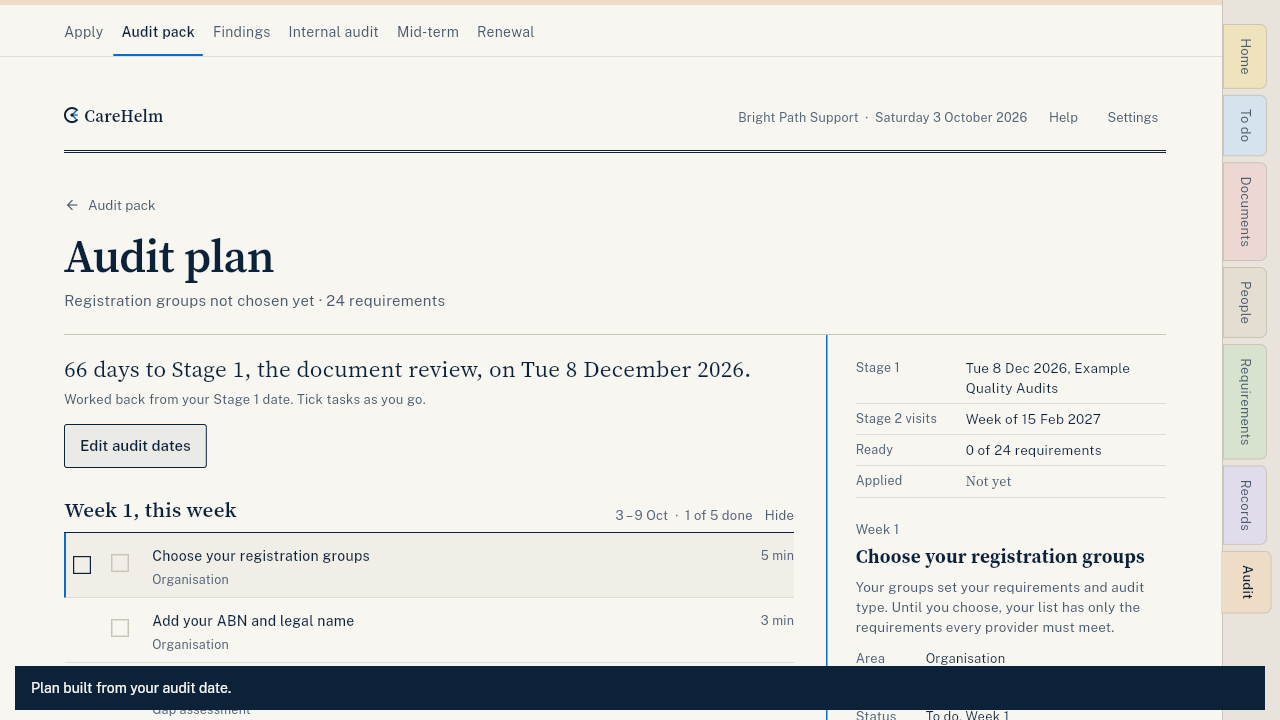Click the back arrow beside Audit pack
The width and height of the screenshot is (1280, 720).
click(72, 205)
